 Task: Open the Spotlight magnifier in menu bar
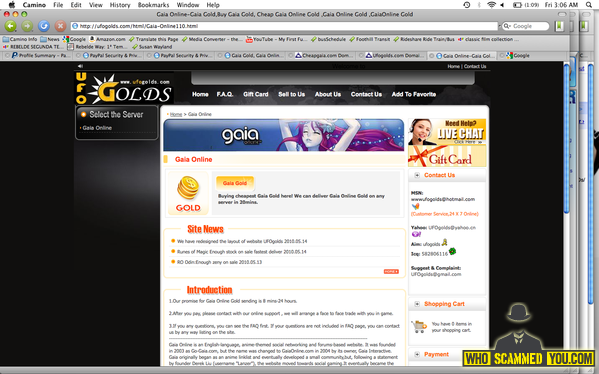pyautogui.click(x=589, y=5)
